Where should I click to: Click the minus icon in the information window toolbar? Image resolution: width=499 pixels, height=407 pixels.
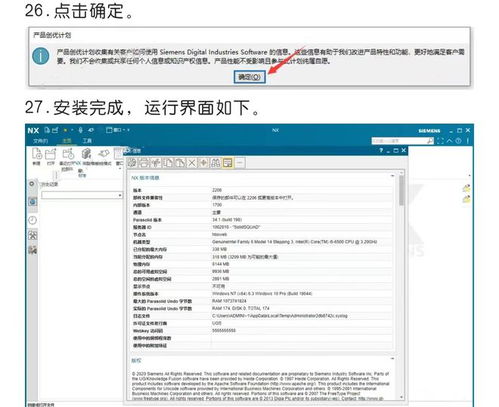click(x=240, y=163)
